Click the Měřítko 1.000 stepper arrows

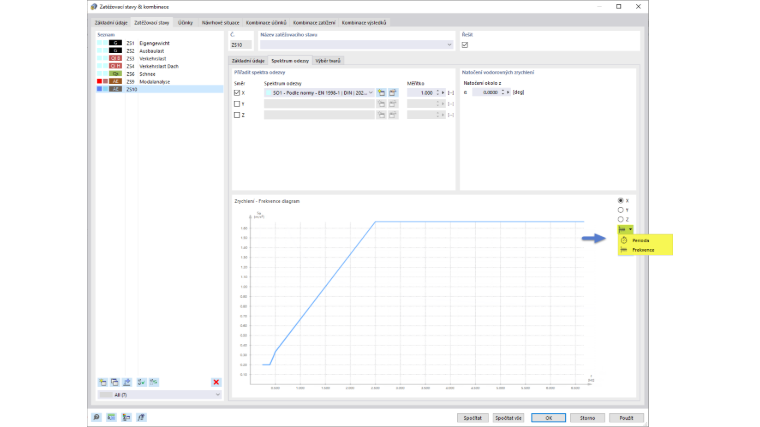tap(438, 93)
